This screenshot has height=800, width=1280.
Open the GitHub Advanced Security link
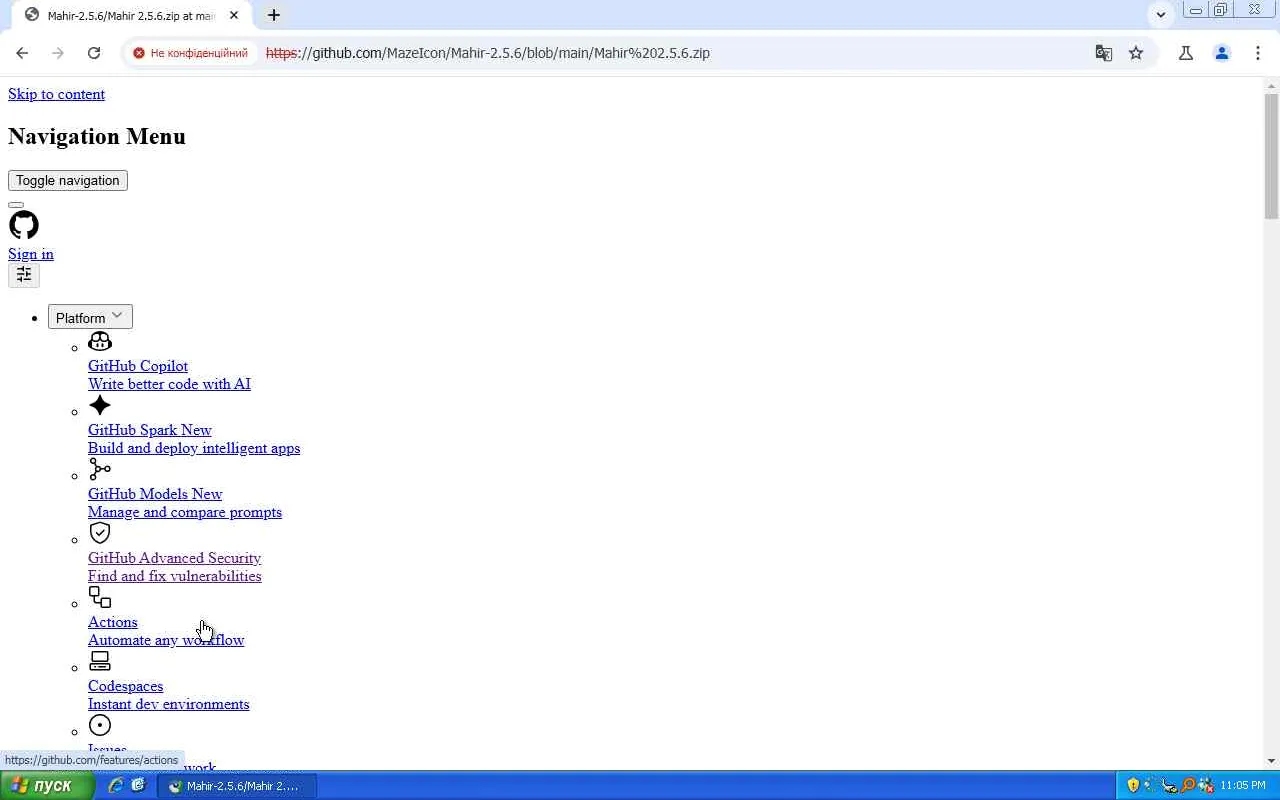(x=174, y=558)
